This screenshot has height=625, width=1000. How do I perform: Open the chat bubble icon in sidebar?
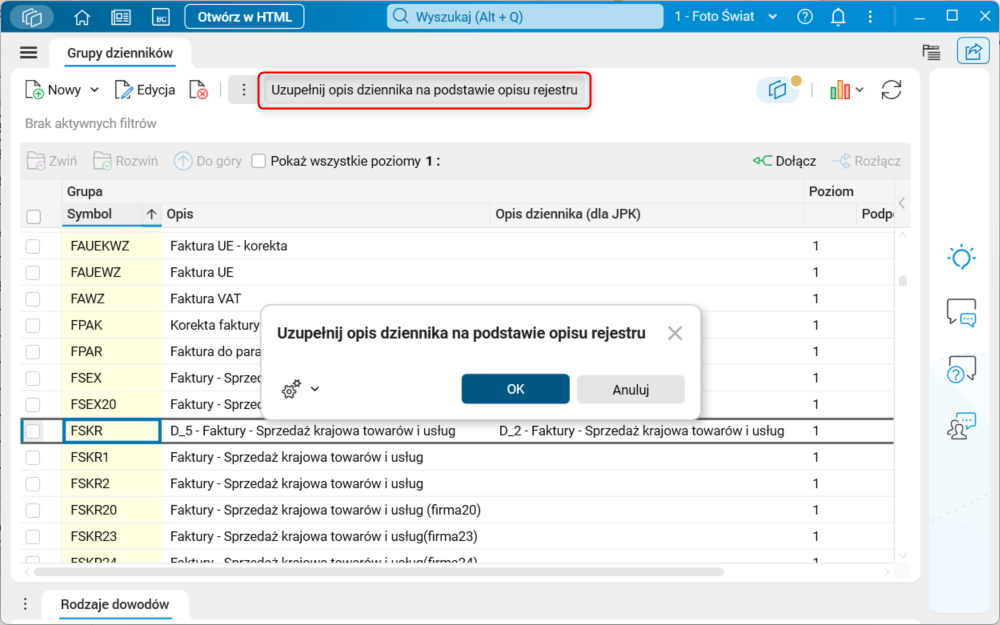click(x=961, y=313)
